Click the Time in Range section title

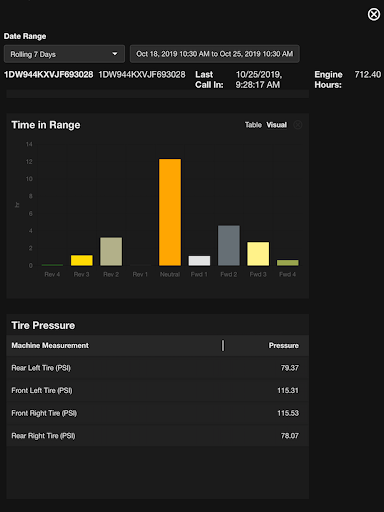pyautogui.click(x=46, y=125)
